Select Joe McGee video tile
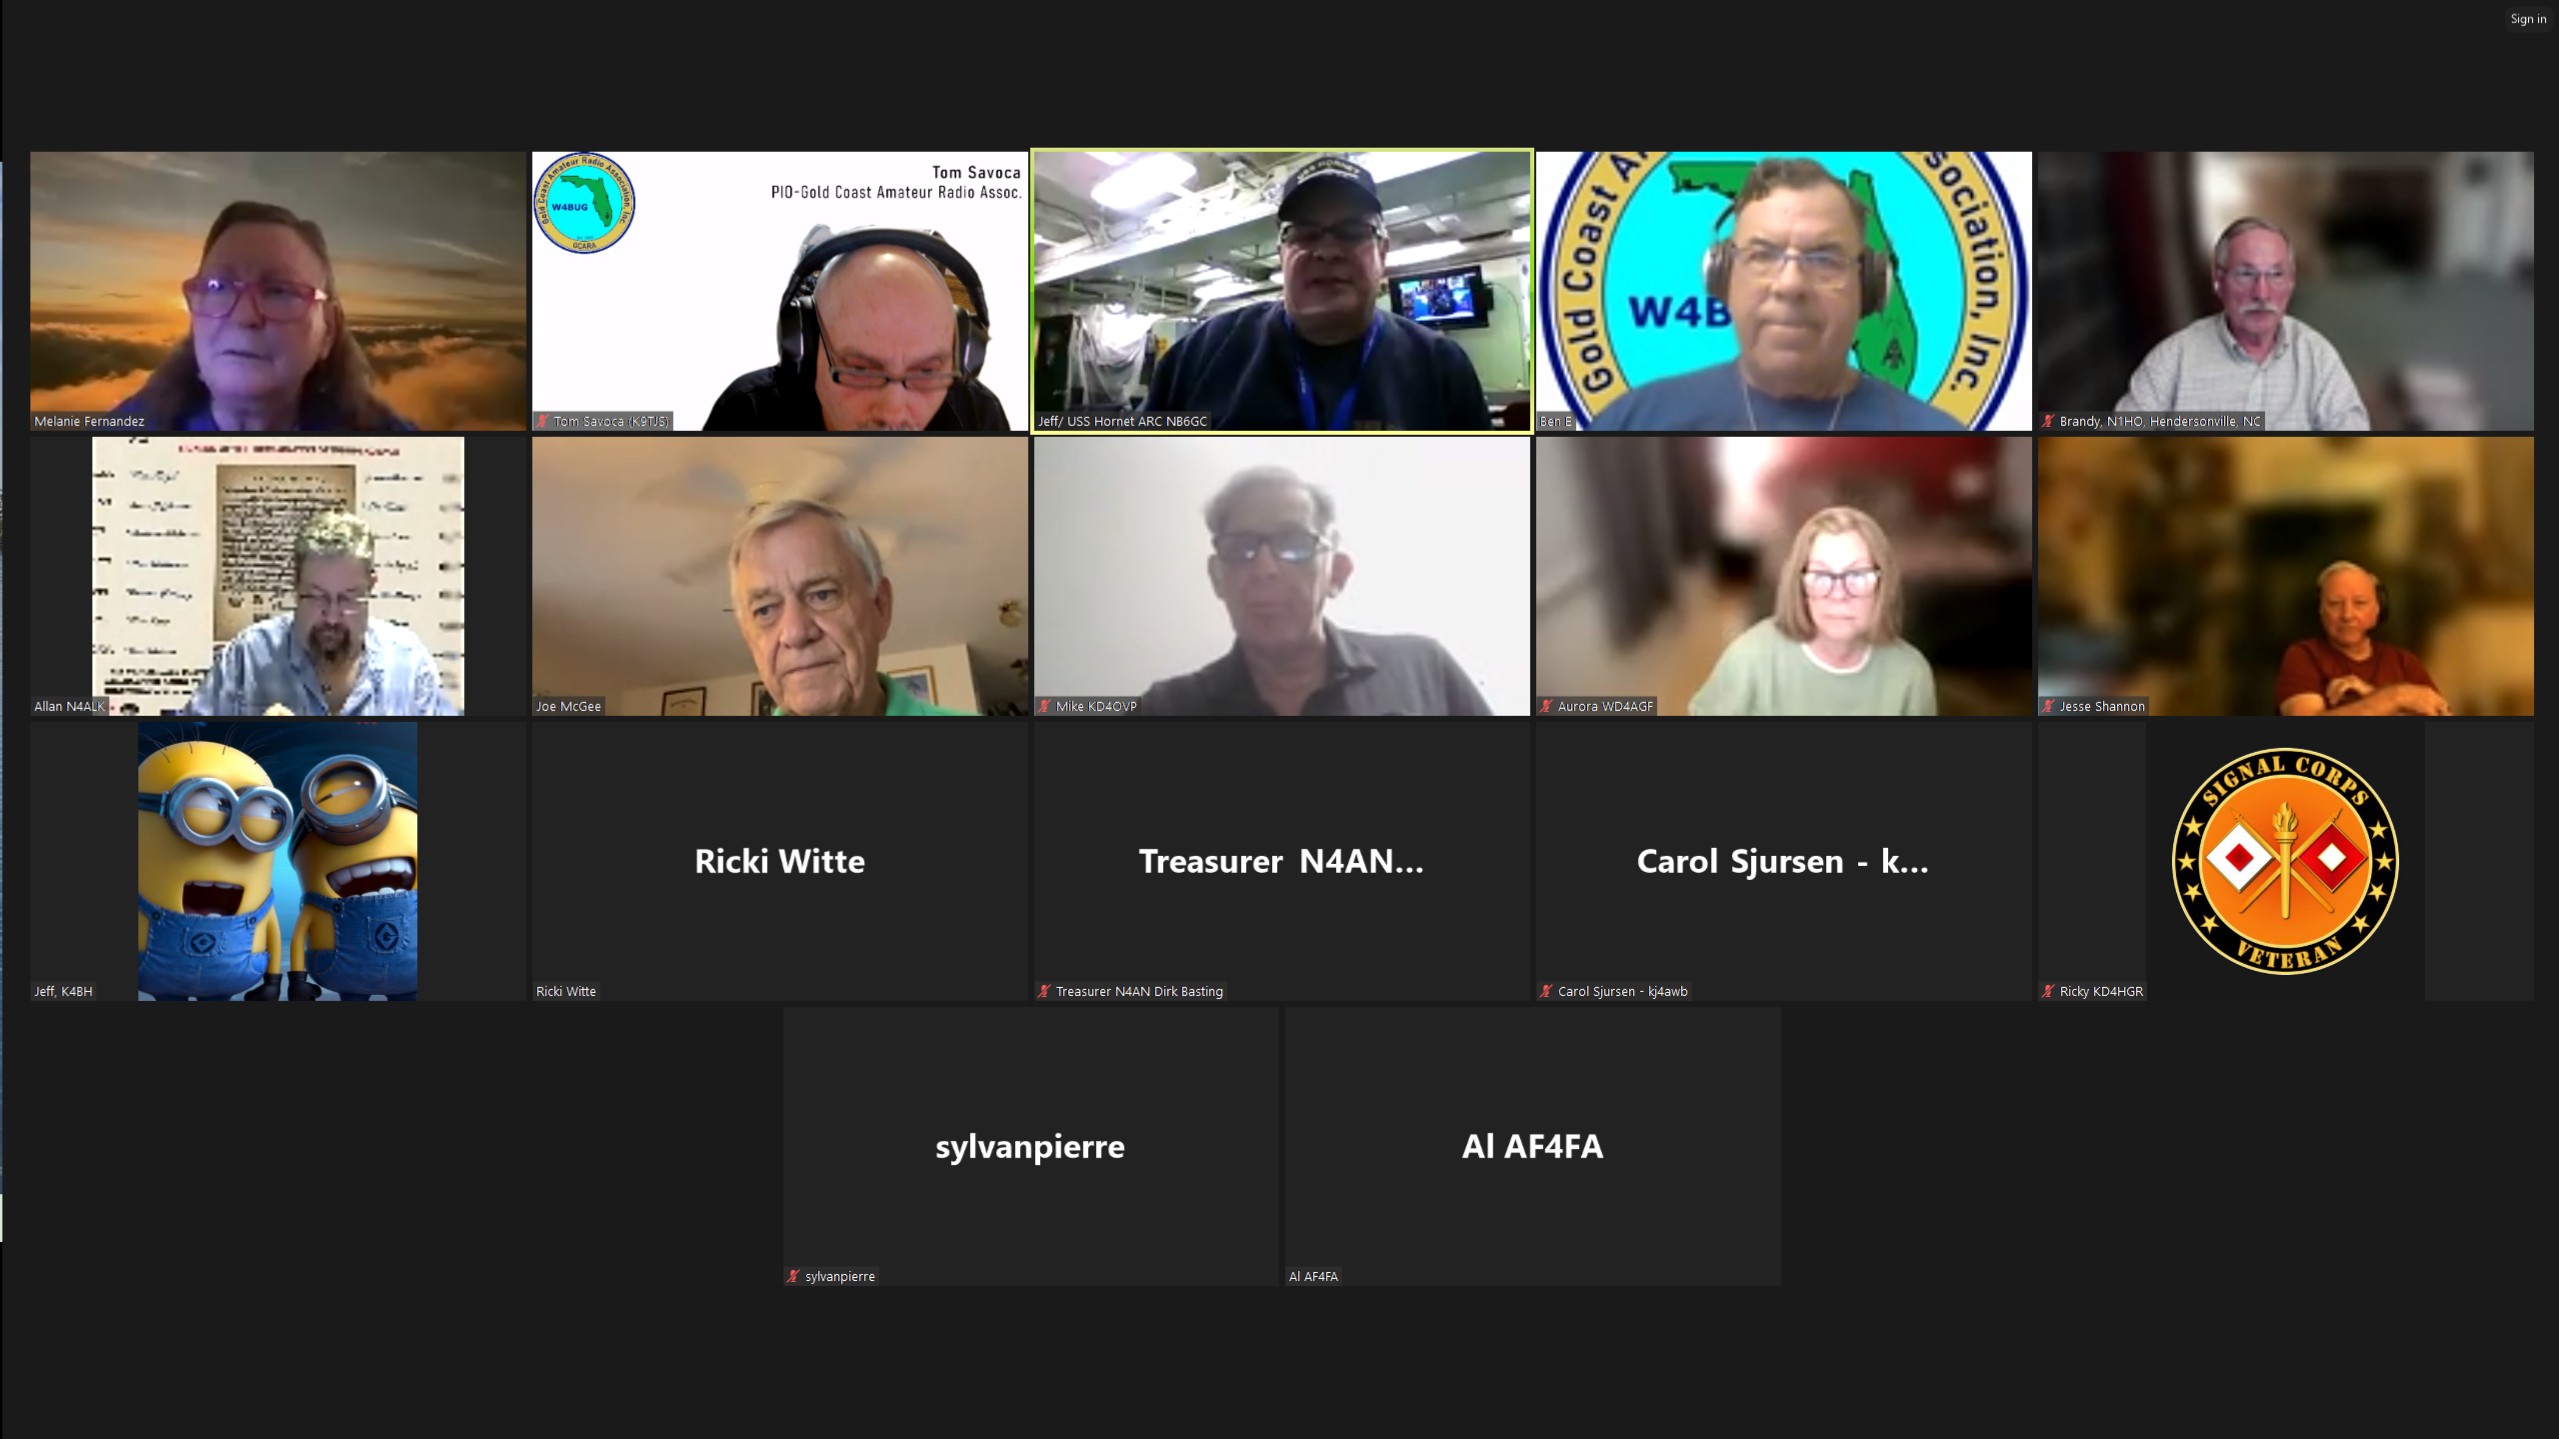Screen dimensions: 2559x1439 (x=780, y=576)
